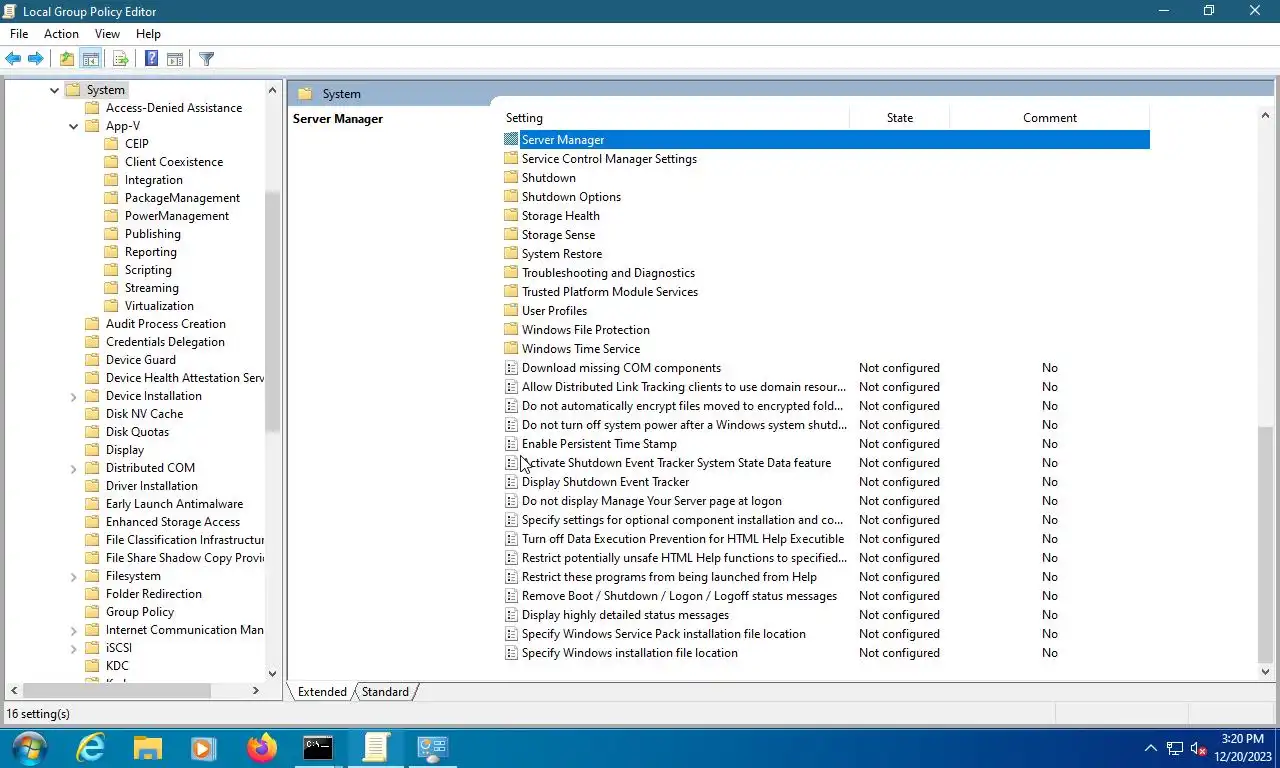Click the Filter funnel toolbar icon
The height and width of the screenshot is (768, 1280).
click(x=206, y=59)
